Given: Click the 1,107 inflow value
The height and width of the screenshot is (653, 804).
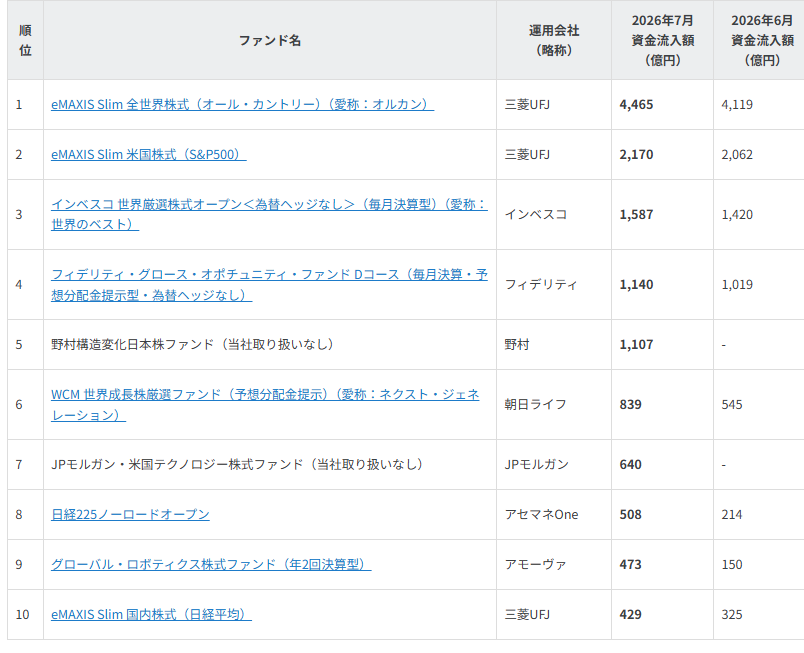Looking at the screenshot, I should [636, 344].
